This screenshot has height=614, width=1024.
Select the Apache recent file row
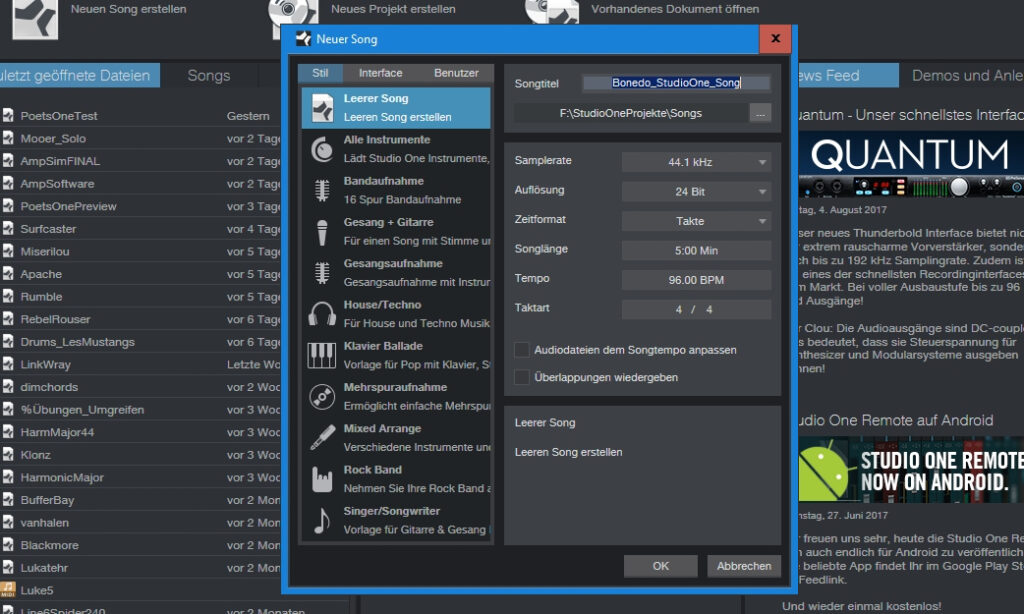click(140, 274)
